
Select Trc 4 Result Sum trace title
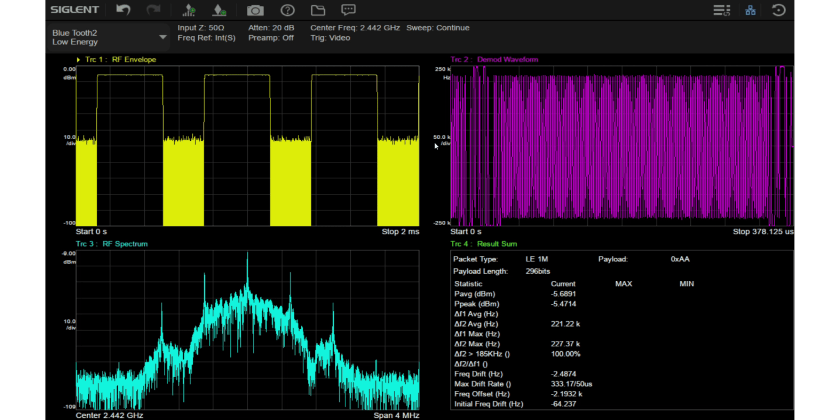484,244
